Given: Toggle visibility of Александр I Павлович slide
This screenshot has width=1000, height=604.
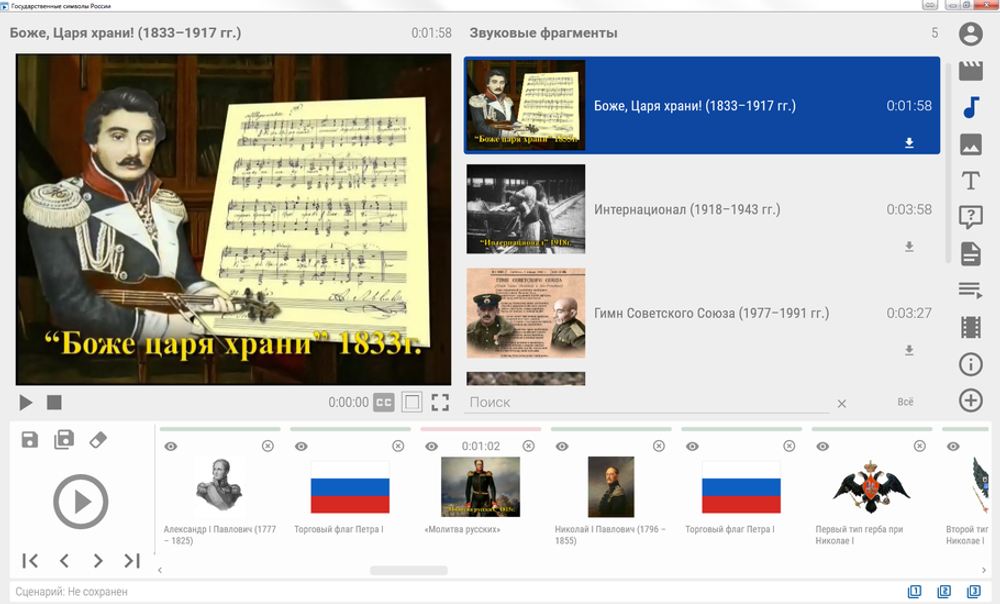Looking at the screenshot, I should [x=171, y=446].
